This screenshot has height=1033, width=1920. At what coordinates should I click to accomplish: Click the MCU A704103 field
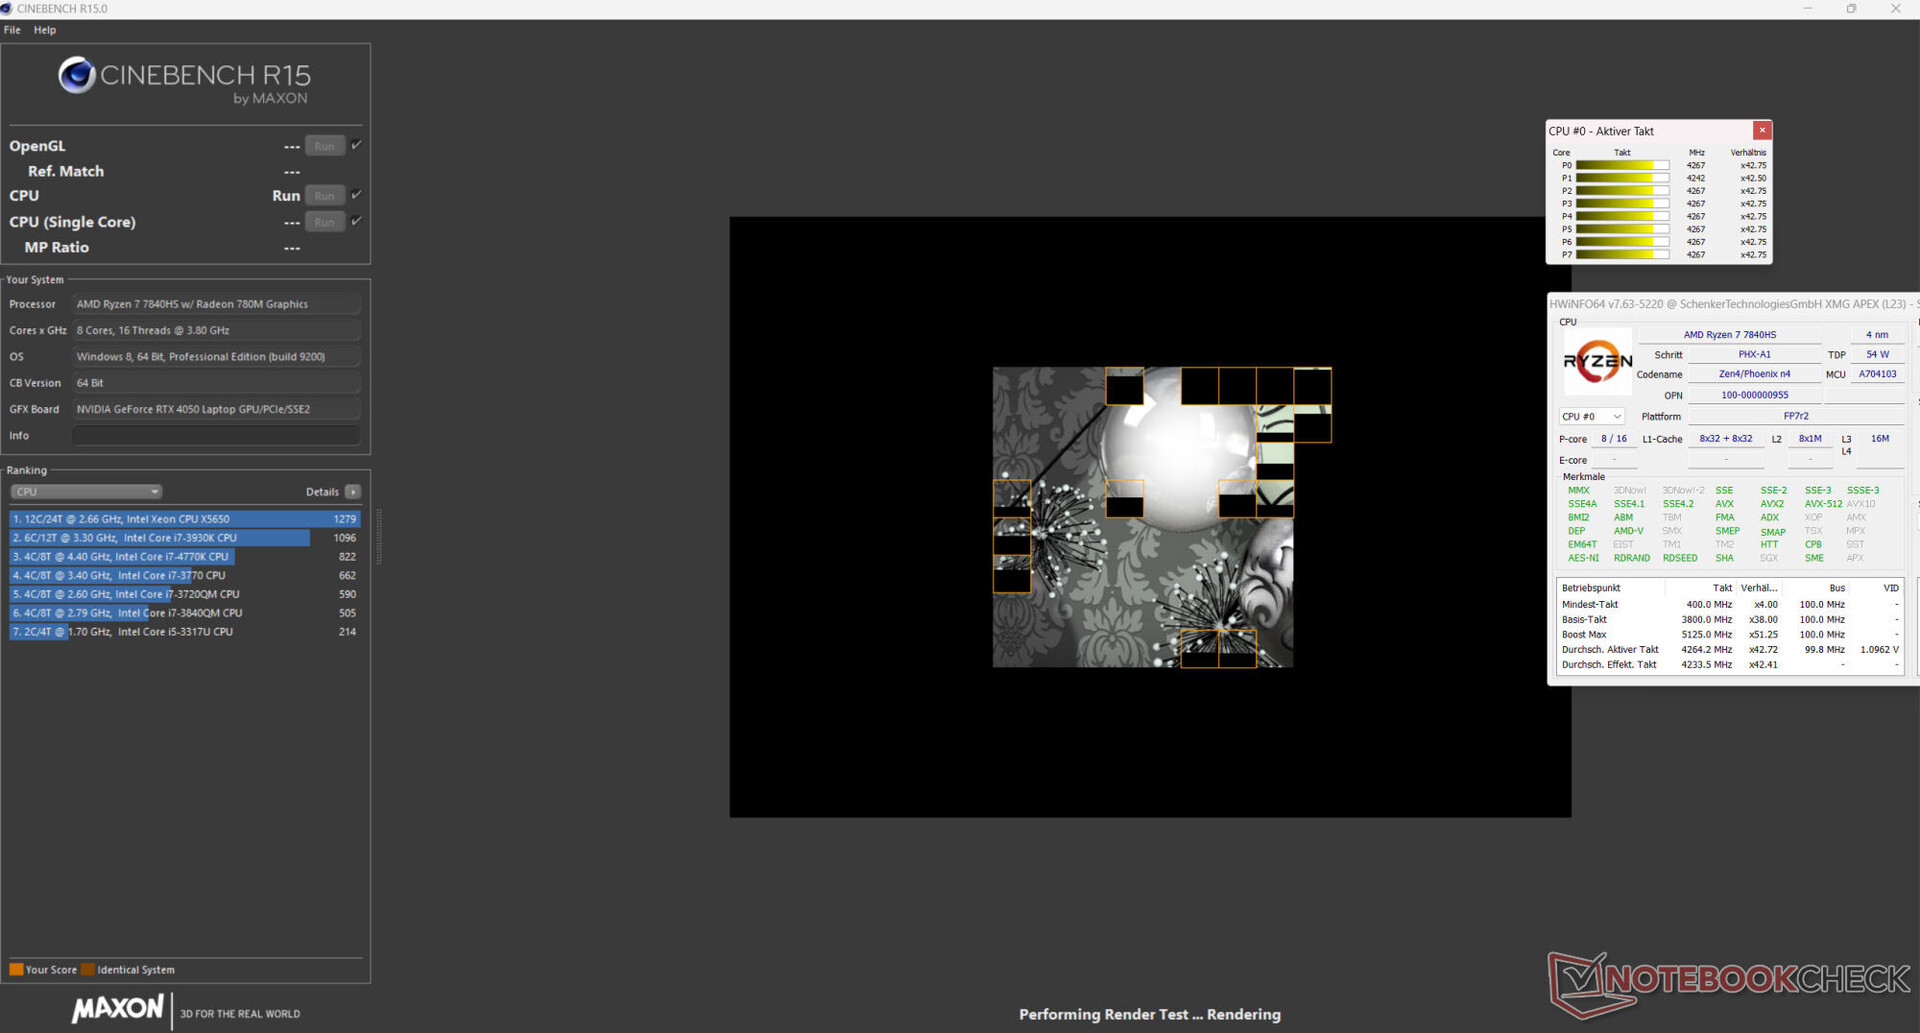1877,374
